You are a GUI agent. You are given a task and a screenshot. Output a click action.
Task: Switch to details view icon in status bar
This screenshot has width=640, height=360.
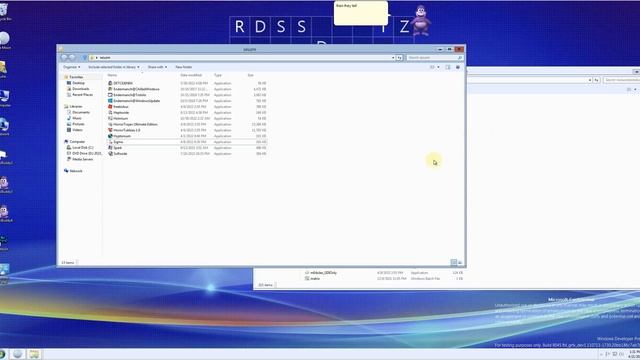coord(454,262)
